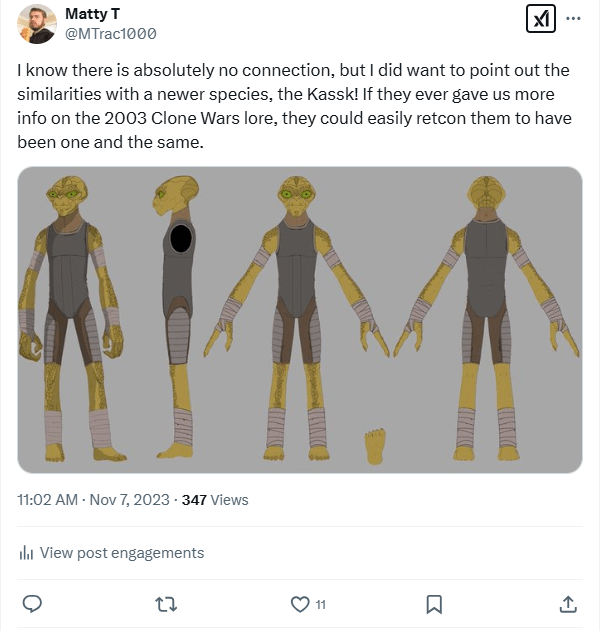This screenshot has width=602, height=631.
Task: Click Matty T's profile avatar
Action: click(x=37, y=24)
